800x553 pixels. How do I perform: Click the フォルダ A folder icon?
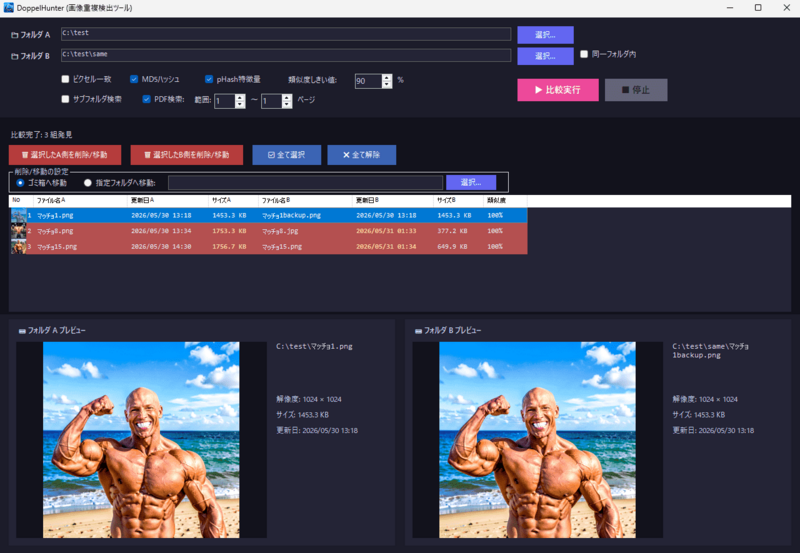point(15,35)
